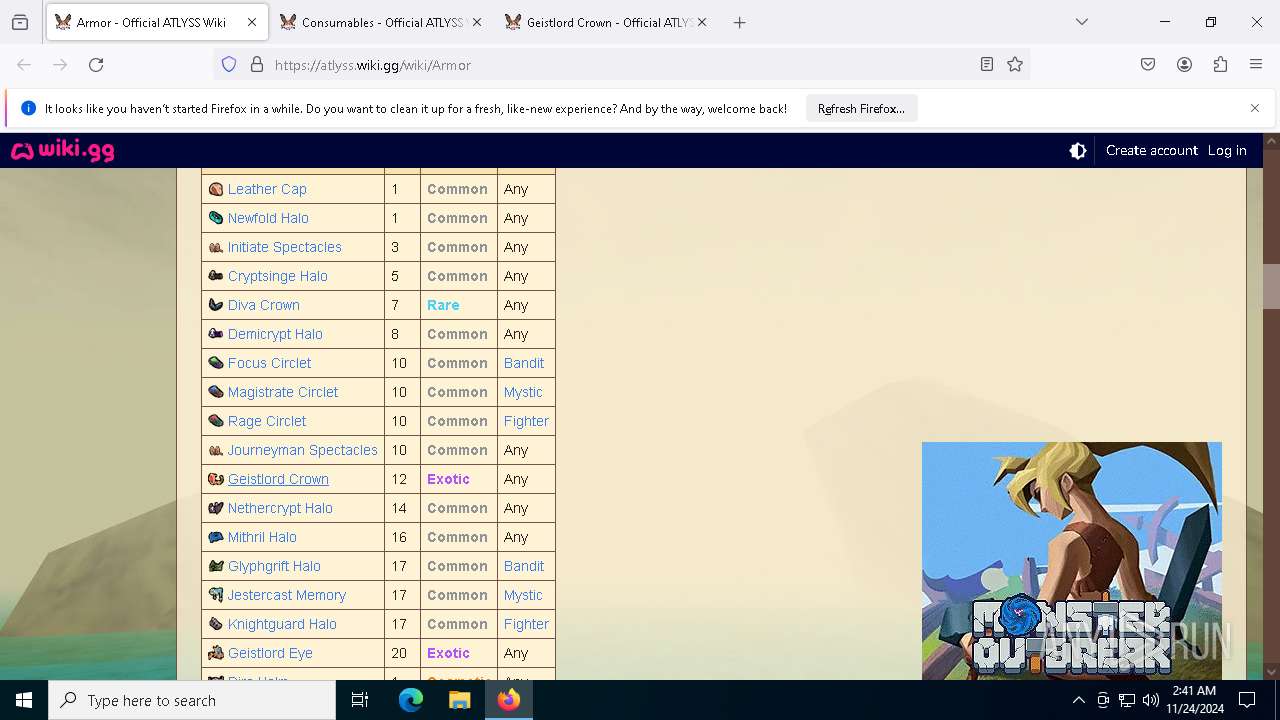The image size is (1280, 720).
Task: Open the Mystic class link for Magistrate Circlet
Action: tap(523, 392)
